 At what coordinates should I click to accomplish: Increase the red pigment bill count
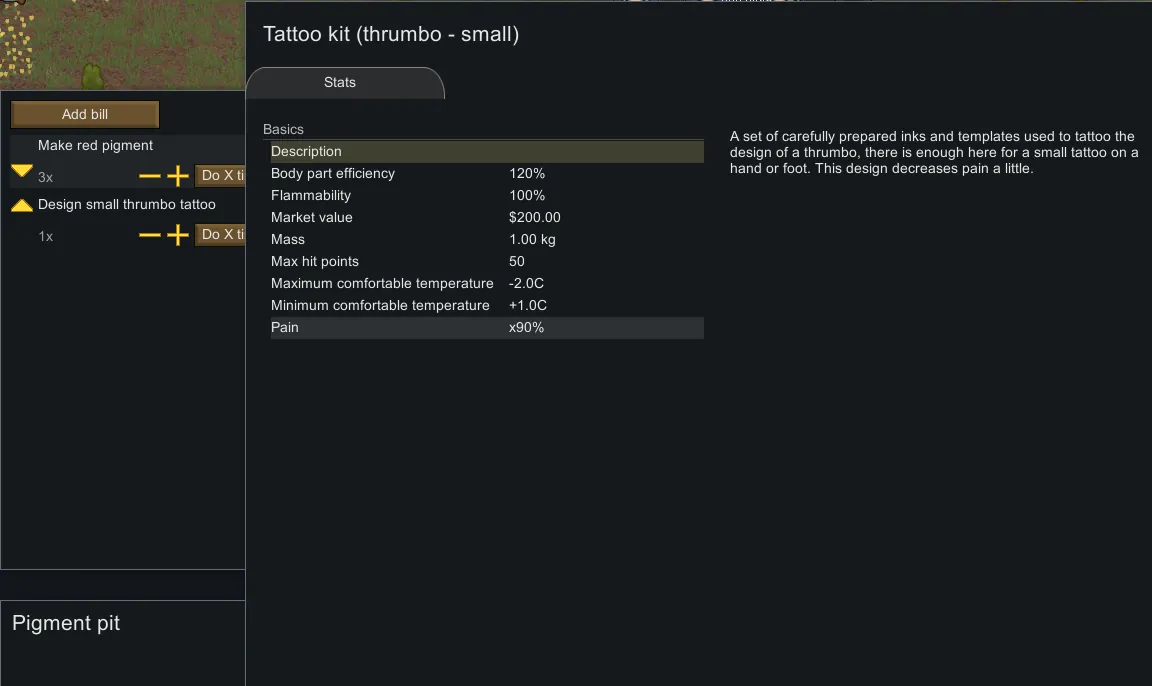177,177
